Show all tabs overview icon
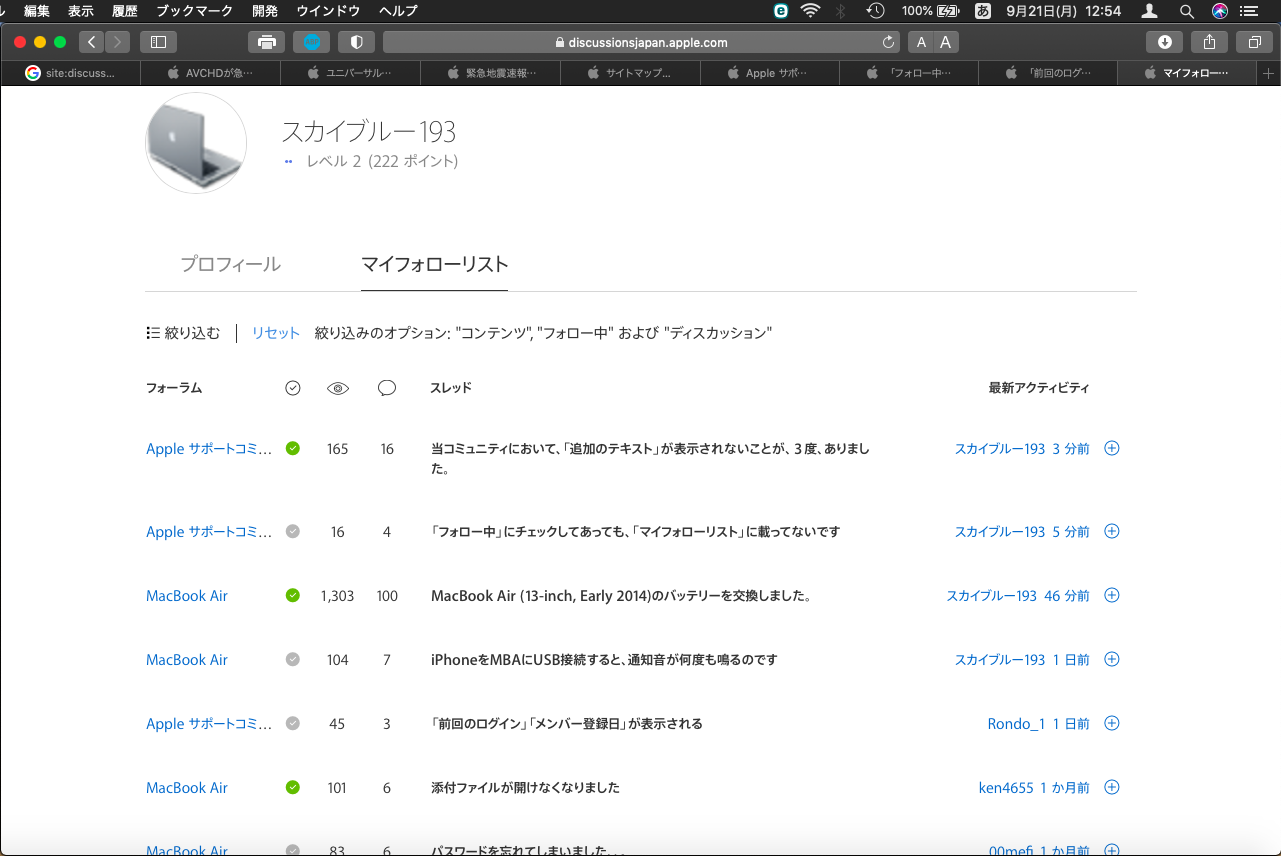 (x=1254, y=42)
